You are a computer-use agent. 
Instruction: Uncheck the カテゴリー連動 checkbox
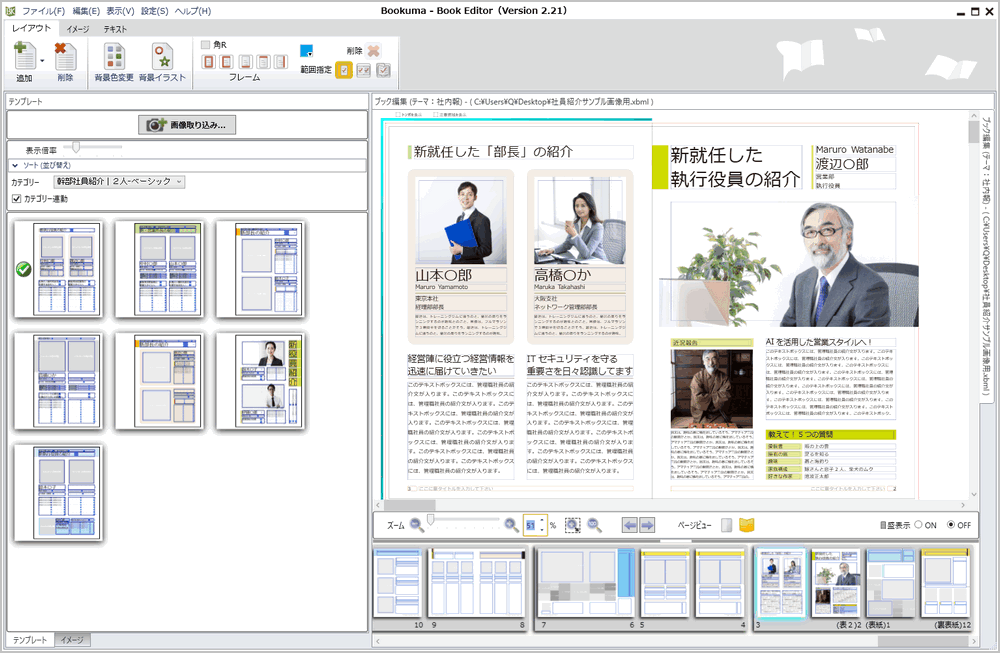pyautogui.click(x=16, y=199)
